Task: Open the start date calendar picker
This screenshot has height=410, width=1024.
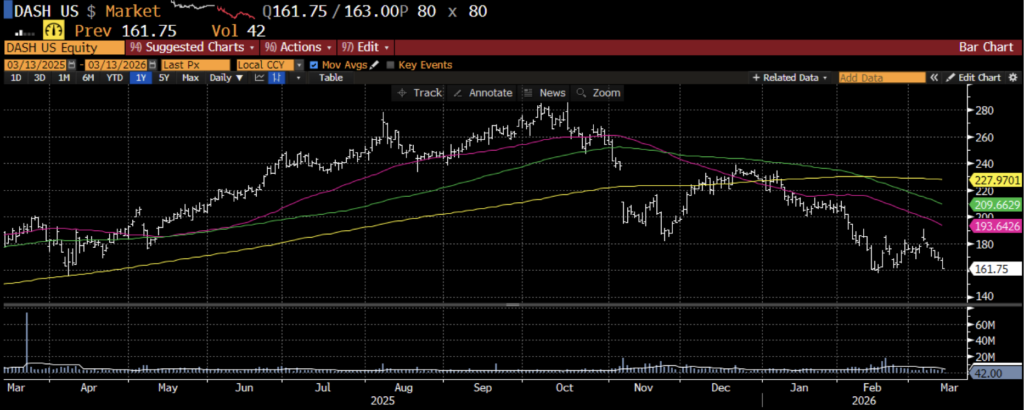Action: coord(69,65)
